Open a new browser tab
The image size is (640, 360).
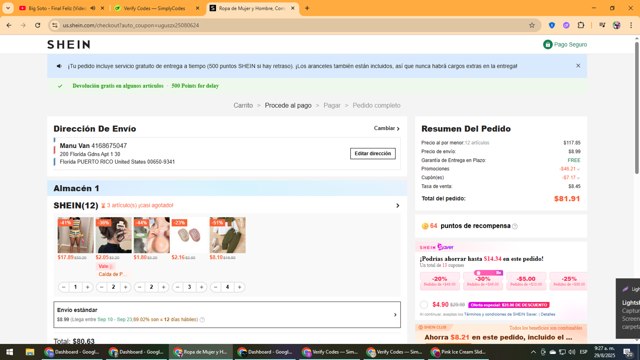point(307,8)
